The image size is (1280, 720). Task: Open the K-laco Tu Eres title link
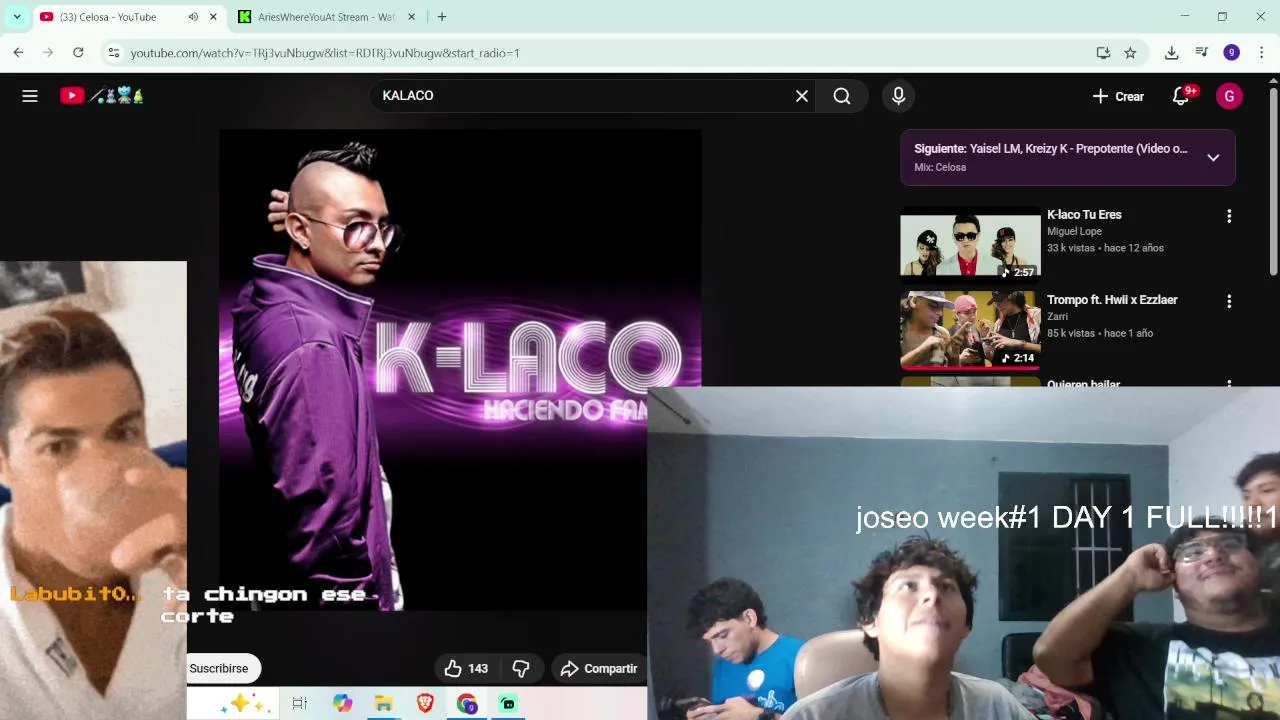click(x=1084, y=215)
